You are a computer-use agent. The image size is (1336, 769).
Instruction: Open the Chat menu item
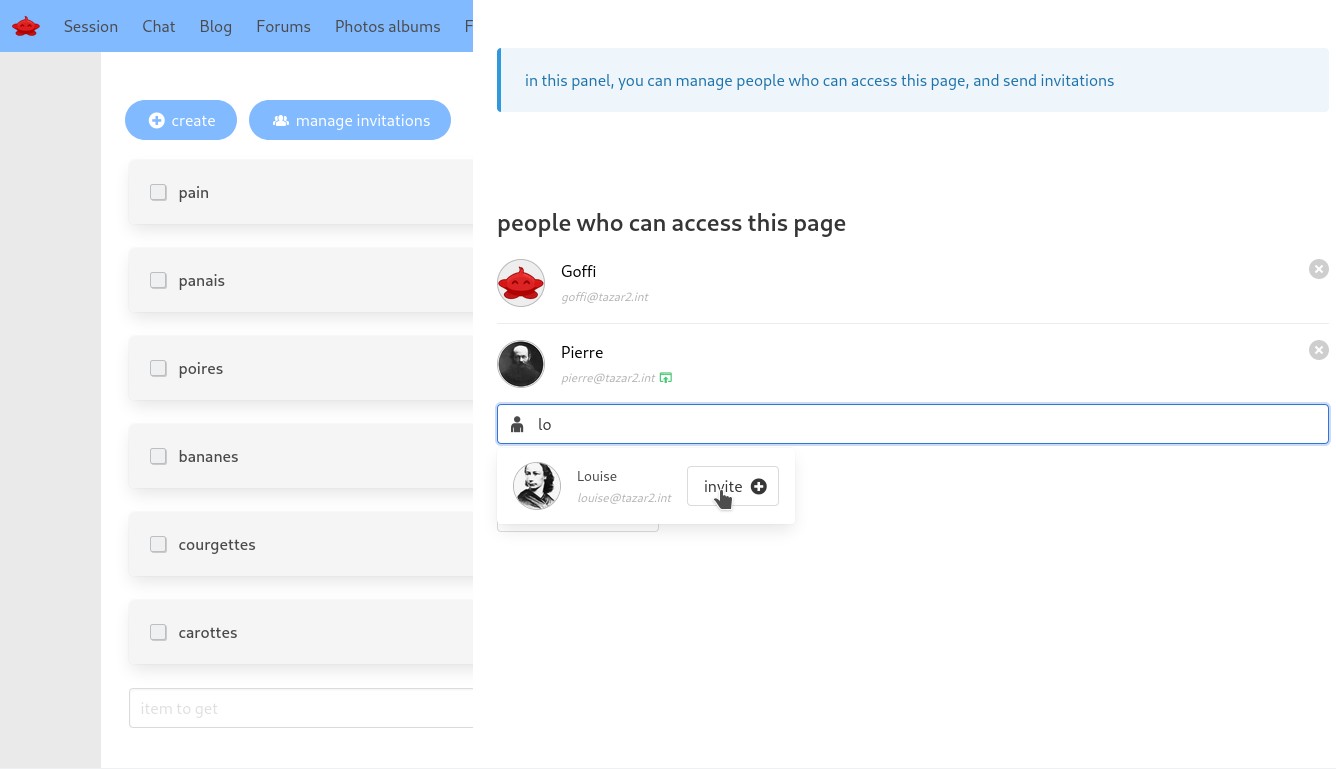[159, 26]
